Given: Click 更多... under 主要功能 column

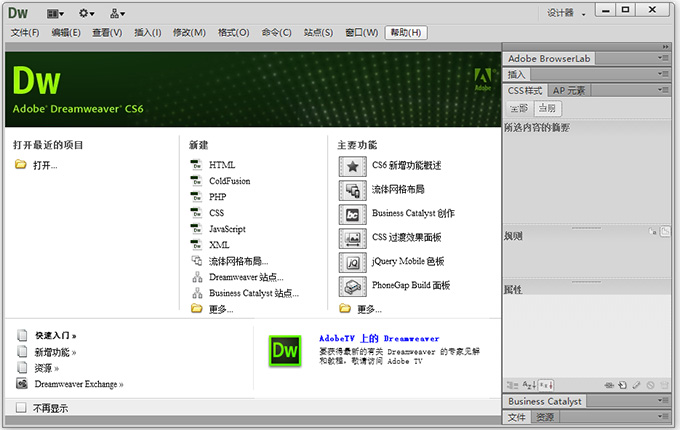Looking at the screenshot, I should (369, 309).
